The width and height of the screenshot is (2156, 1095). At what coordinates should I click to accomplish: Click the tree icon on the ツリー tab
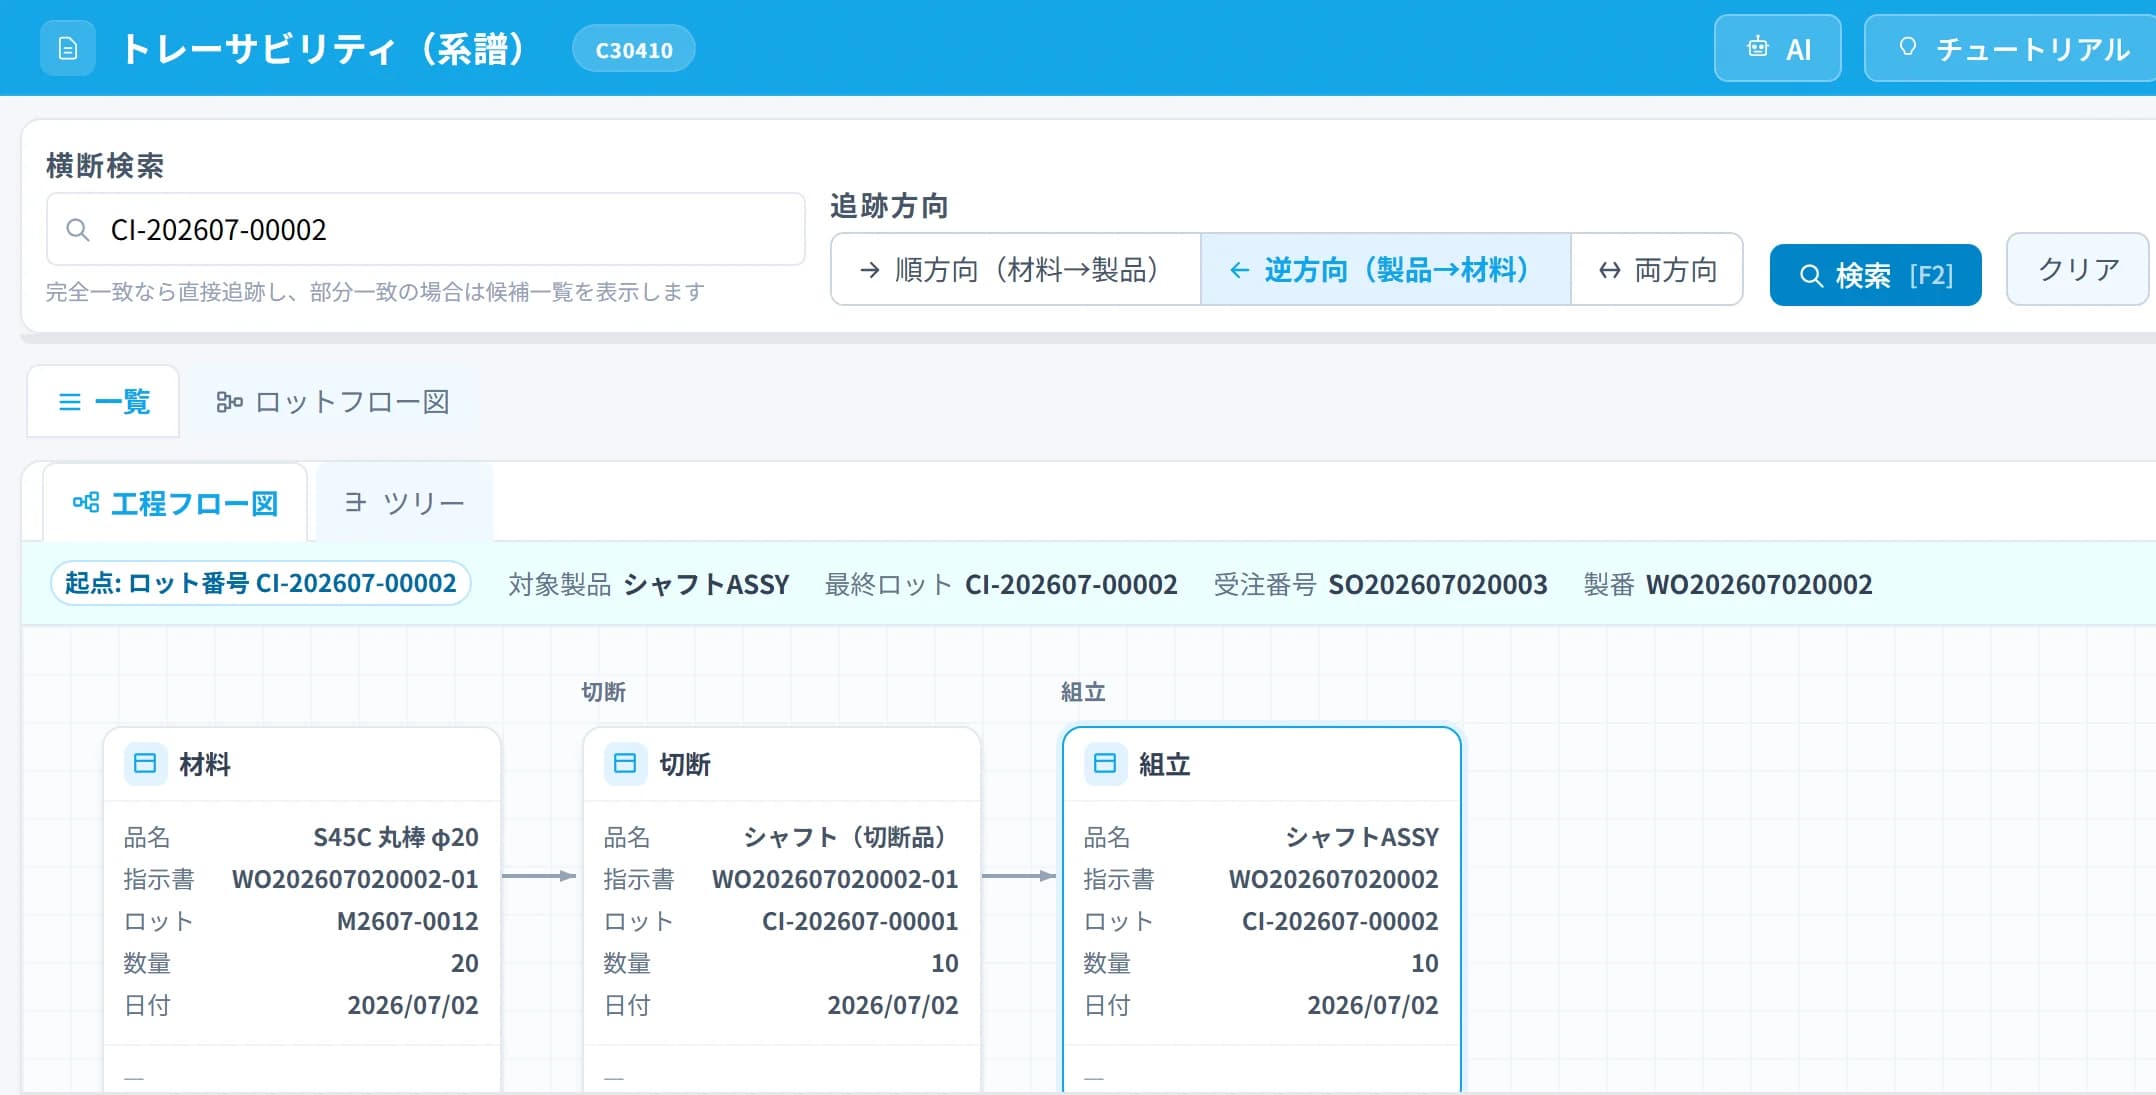point(355,502)
